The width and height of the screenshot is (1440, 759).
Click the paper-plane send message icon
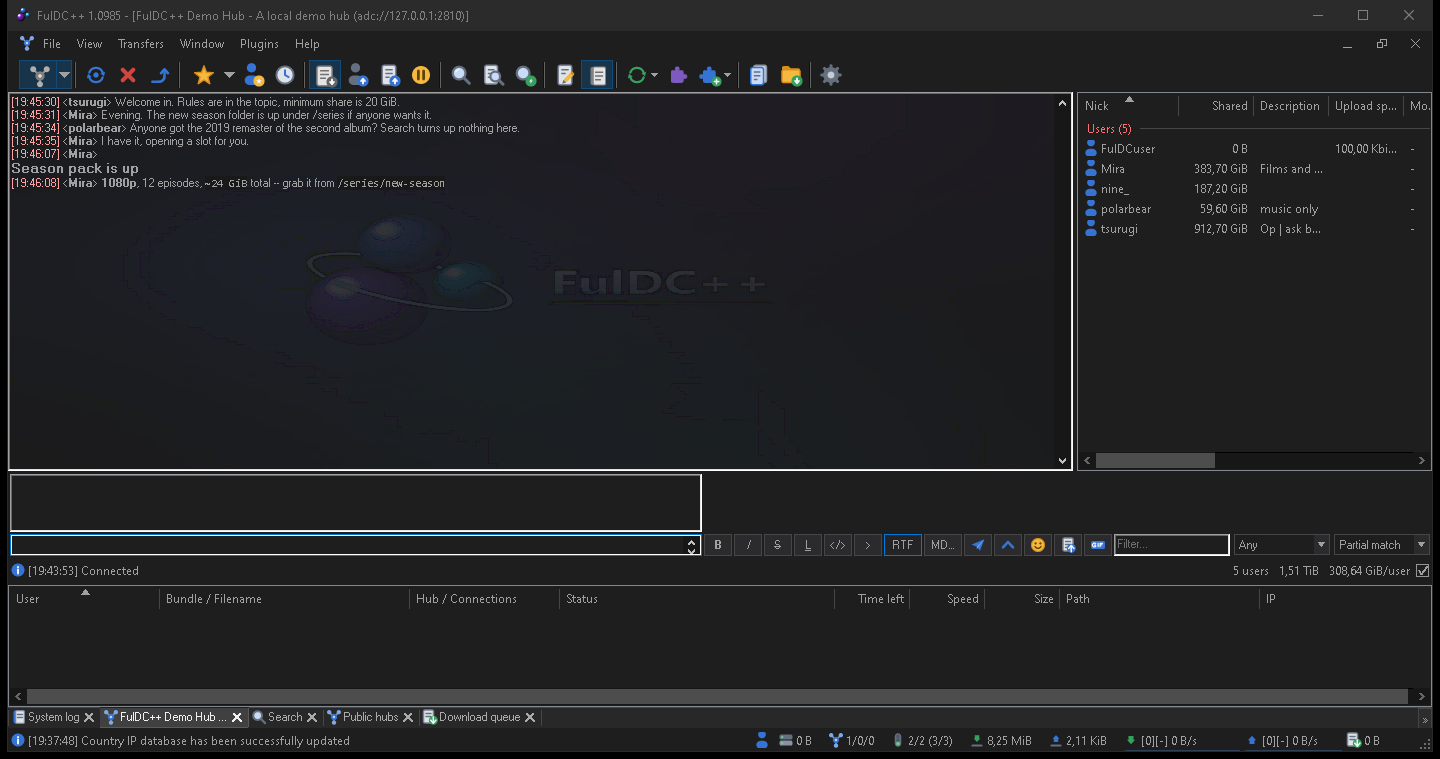pyautogui.click(x=978, y=545)
